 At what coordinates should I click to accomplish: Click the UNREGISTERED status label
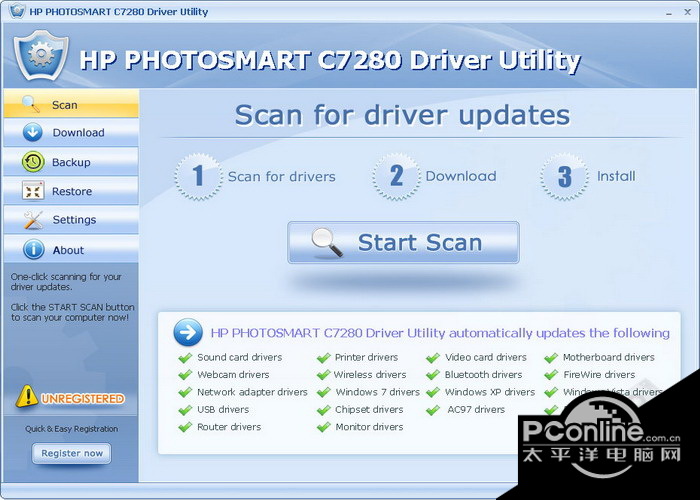(82, 398)
